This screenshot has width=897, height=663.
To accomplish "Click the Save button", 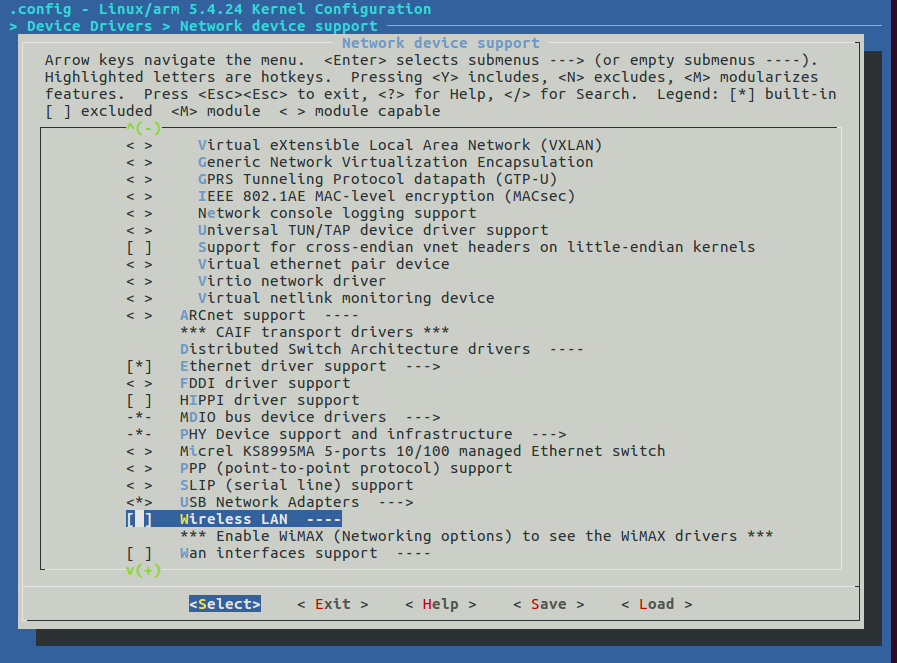I will pyautogui.click(x=548, y=604).
